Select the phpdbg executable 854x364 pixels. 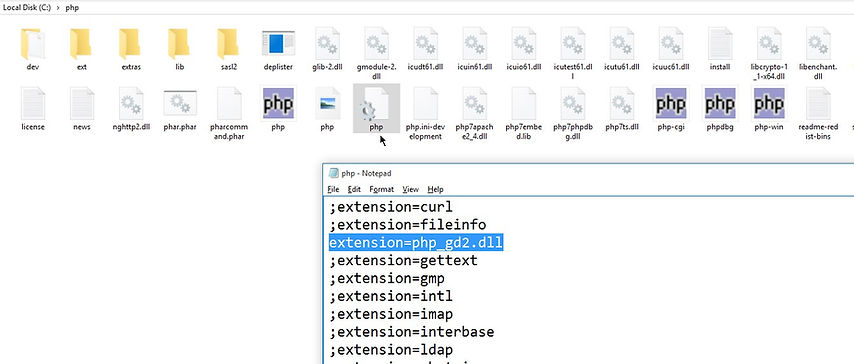coord(719,110)
